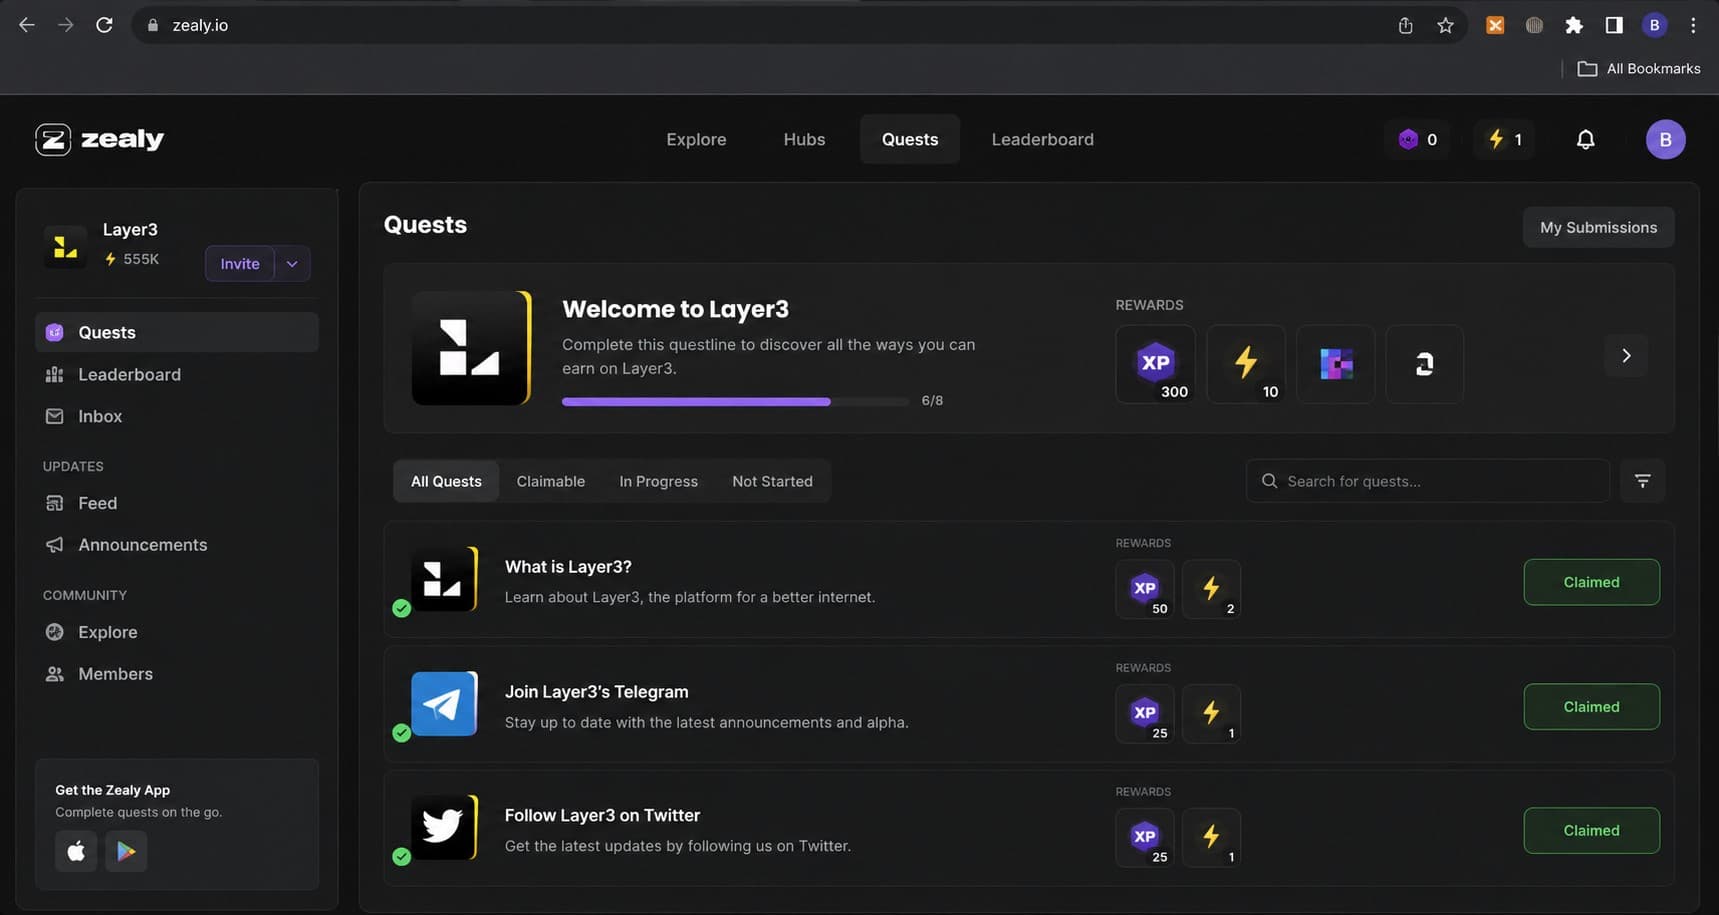Click the lightning XP counter showing 1
The height and width of the screenshot is (915, 1719).
1504,140
